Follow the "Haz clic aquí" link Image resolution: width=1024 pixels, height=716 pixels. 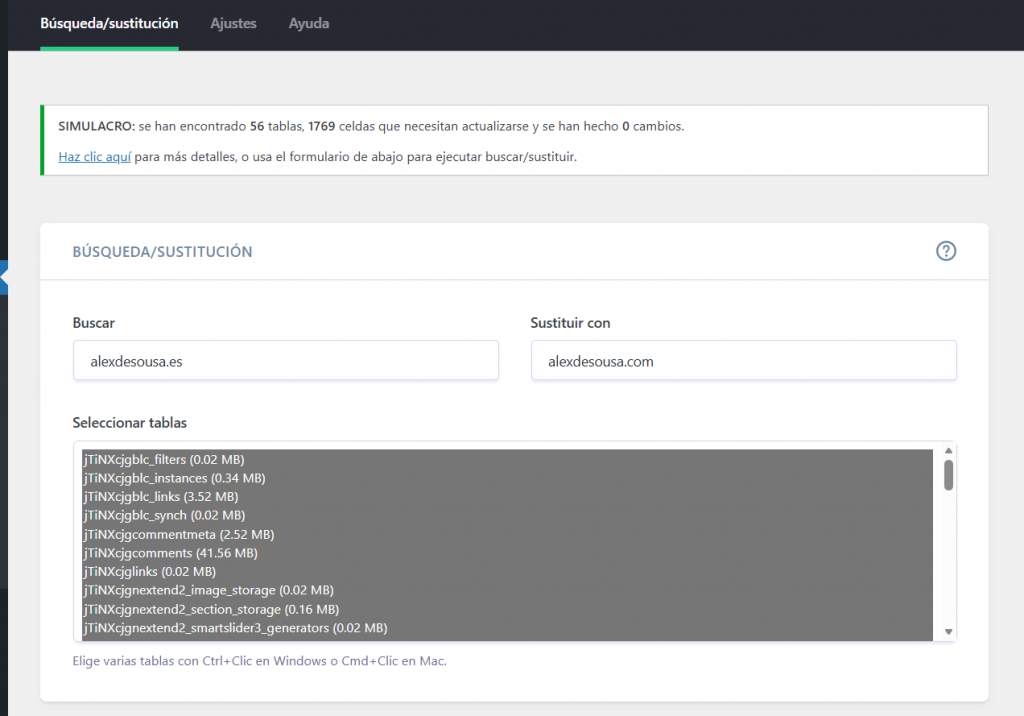[94, 157]
